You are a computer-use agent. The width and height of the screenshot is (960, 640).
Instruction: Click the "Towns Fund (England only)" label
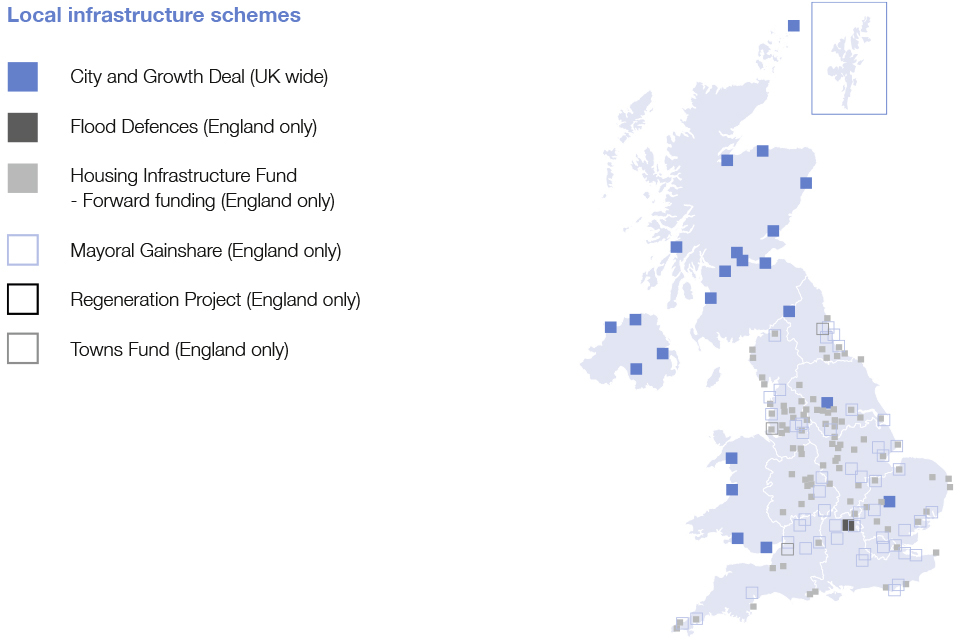coord(179,349)
